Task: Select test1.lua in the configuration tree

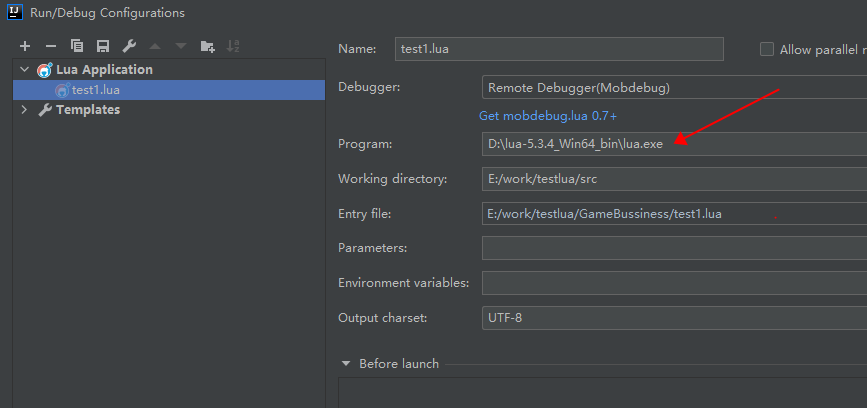Action: point(95,90)
